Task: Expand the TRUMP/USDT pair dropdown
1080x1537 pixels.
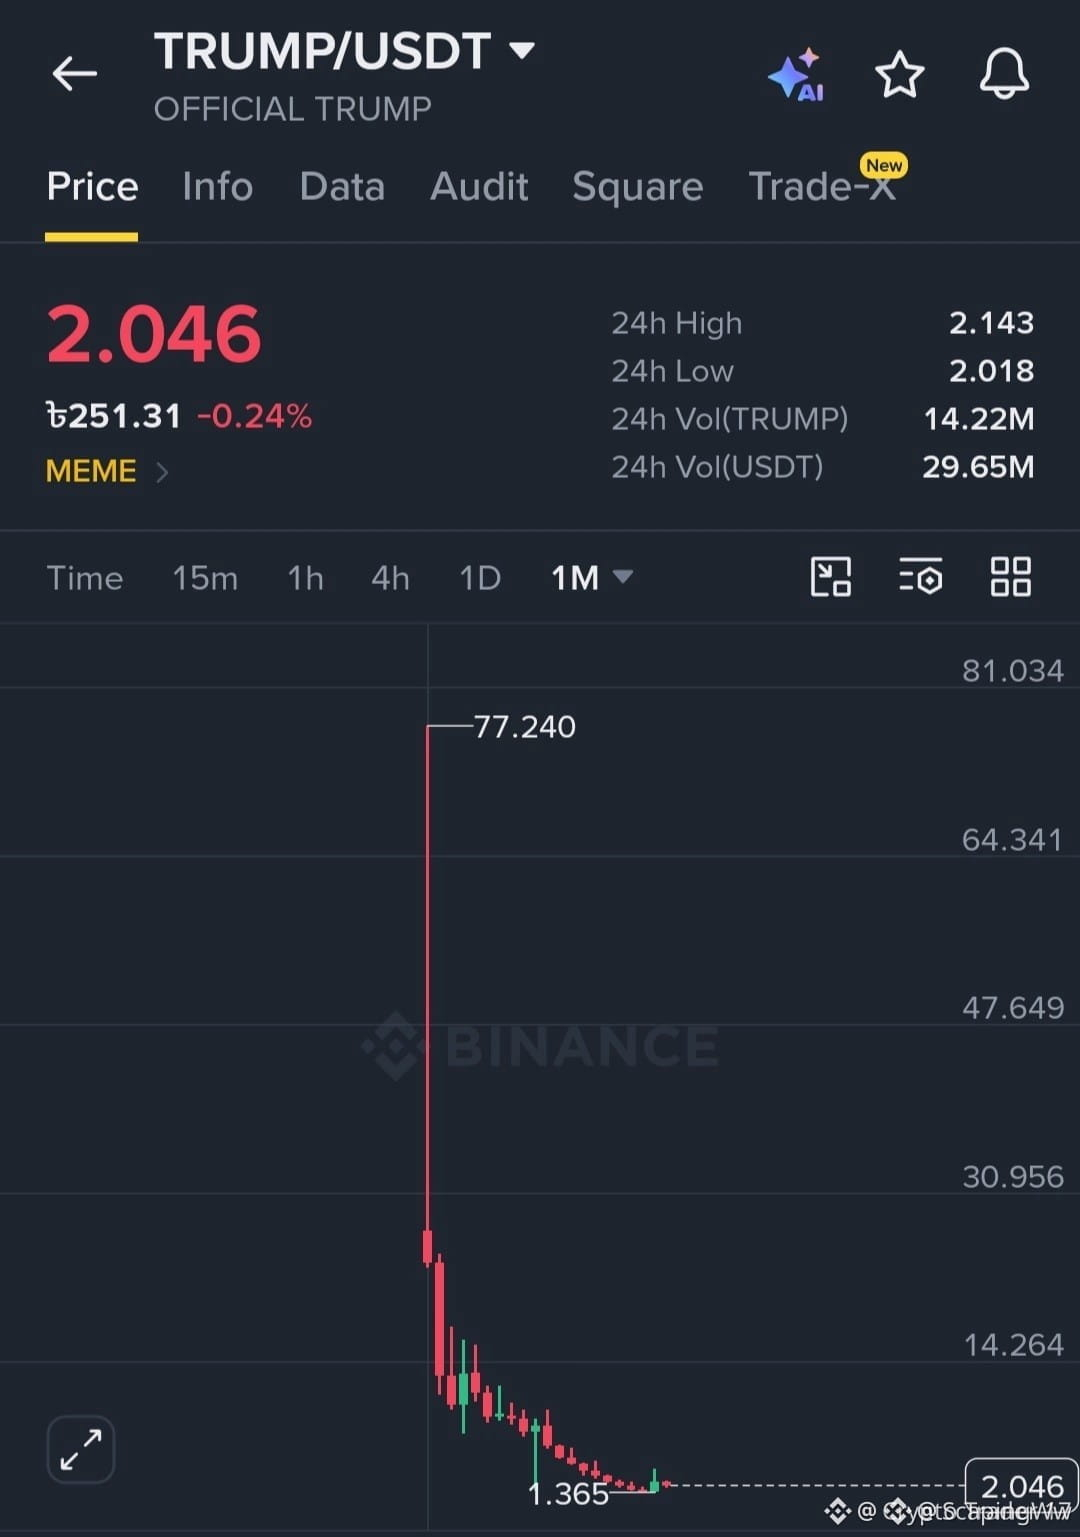Action: click(522, 50)
